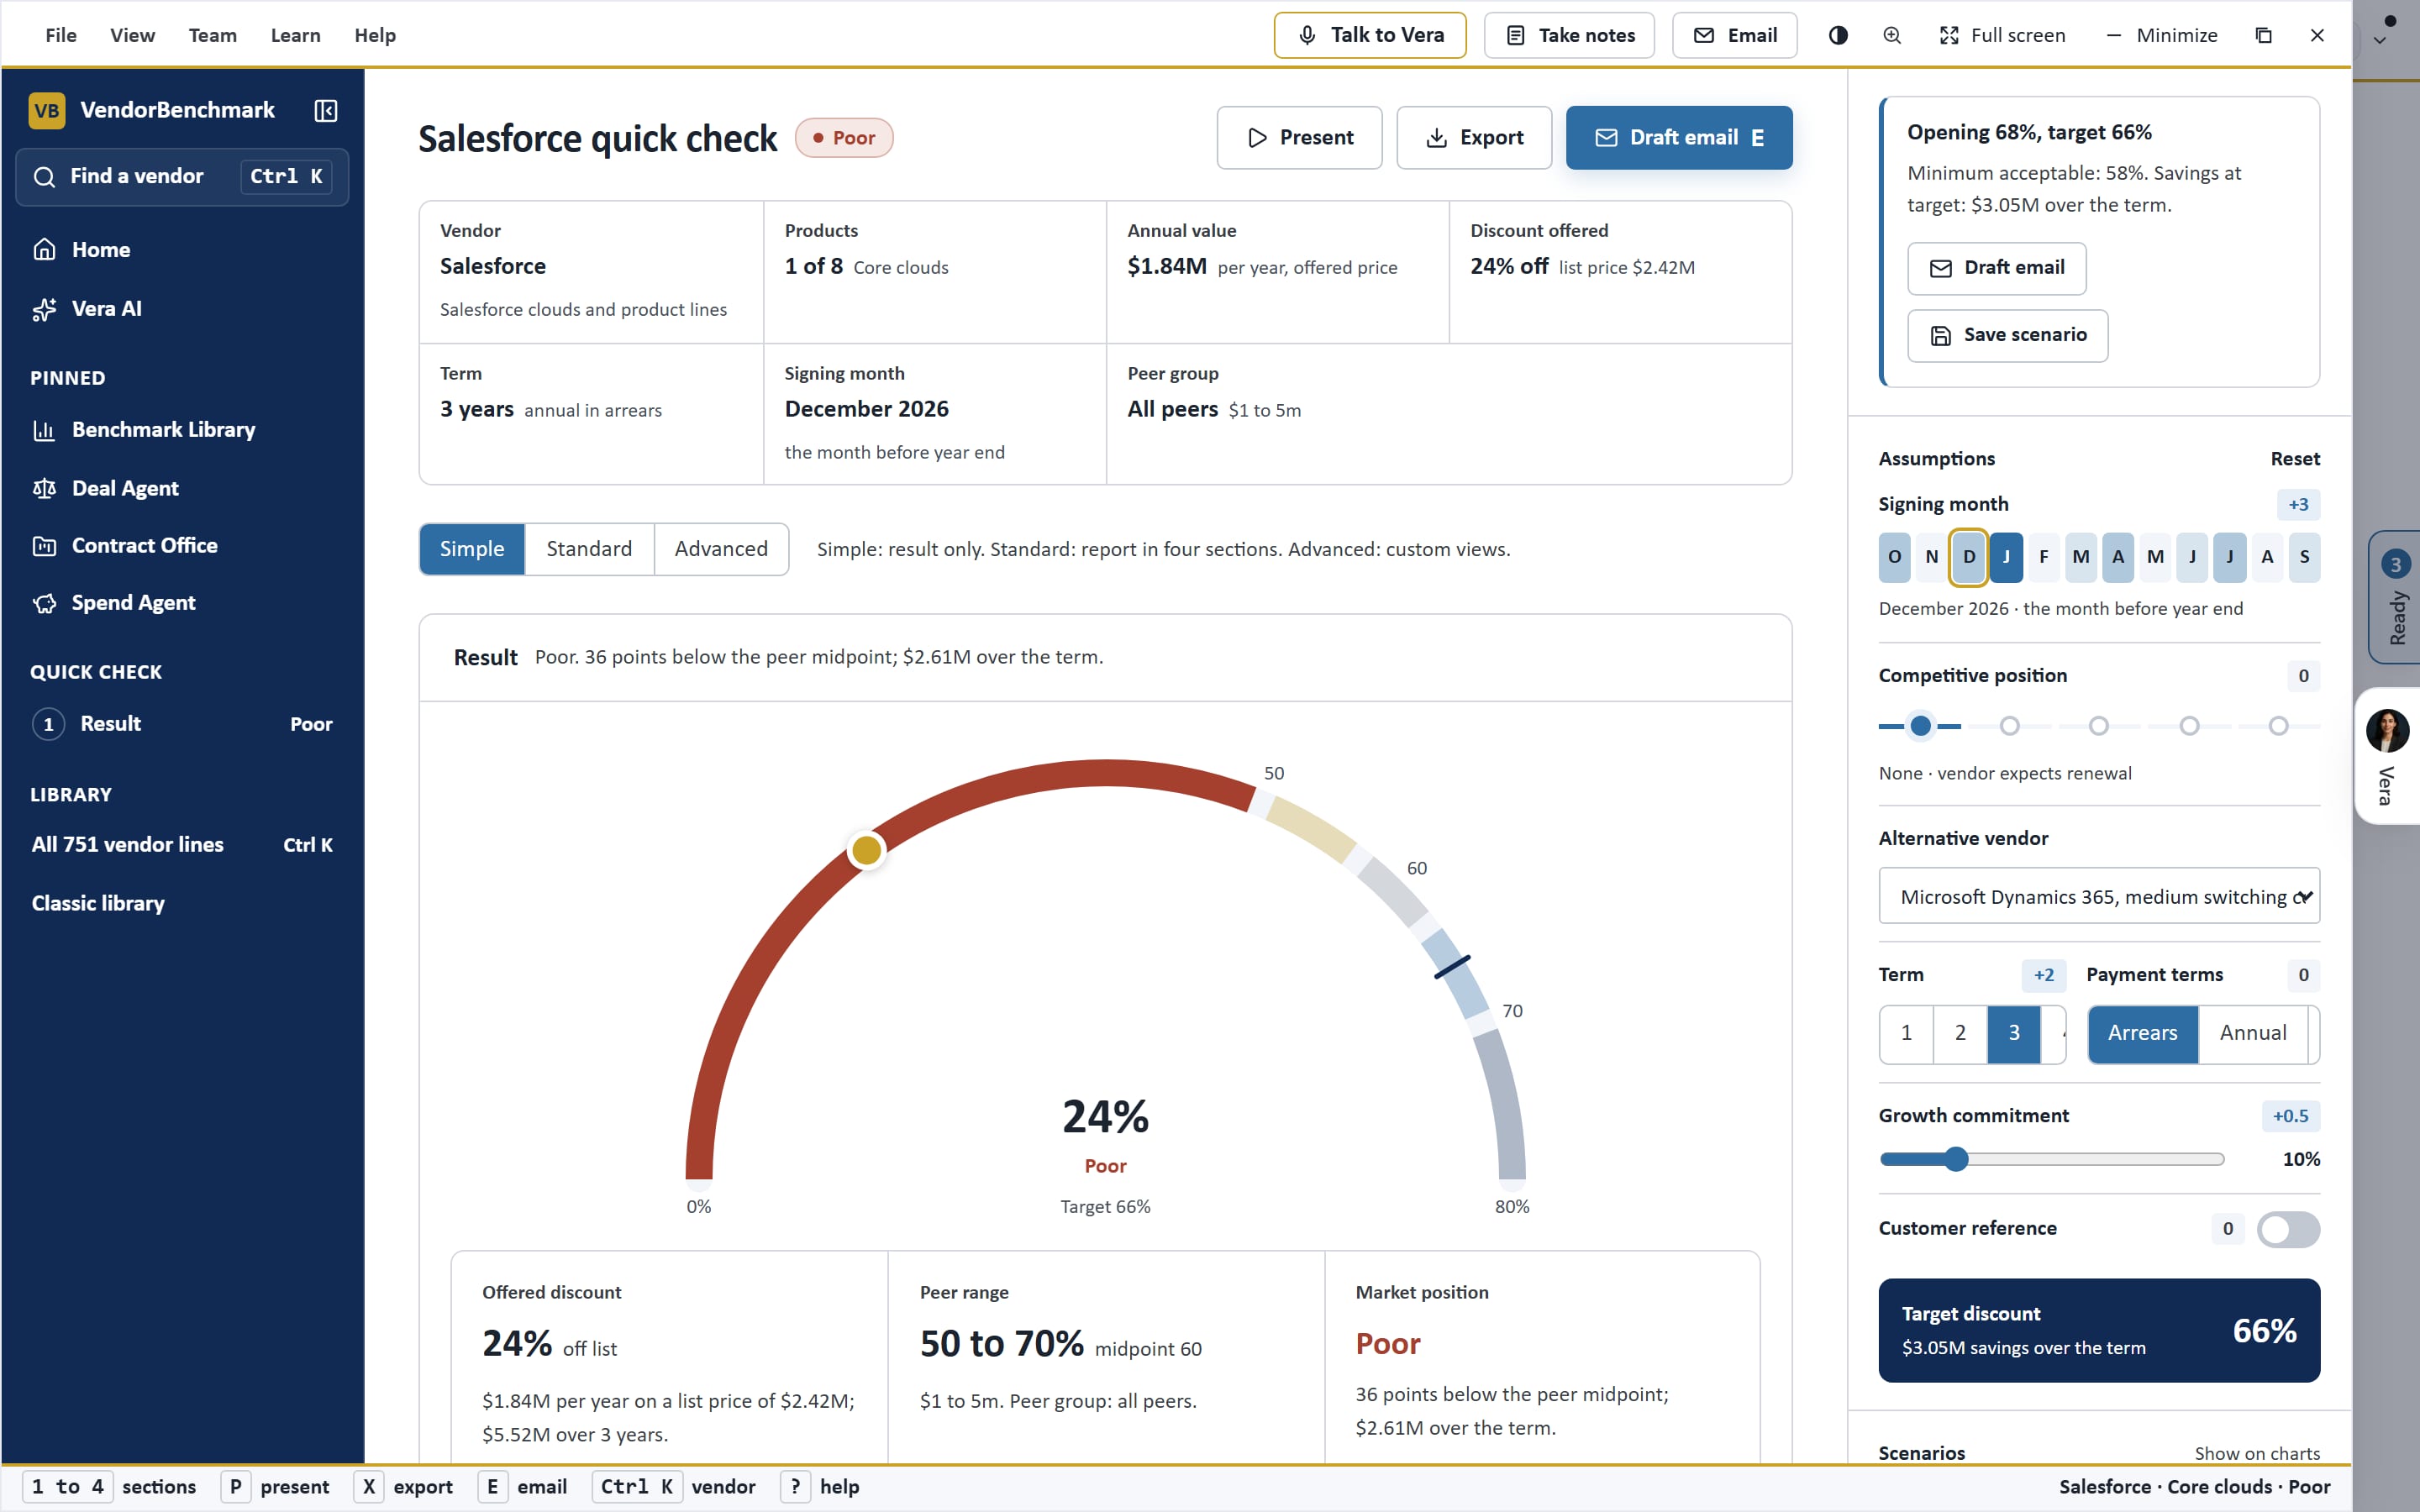Switch to Full screen mode
2420x1512 pixels.
tap(2002, 35)
